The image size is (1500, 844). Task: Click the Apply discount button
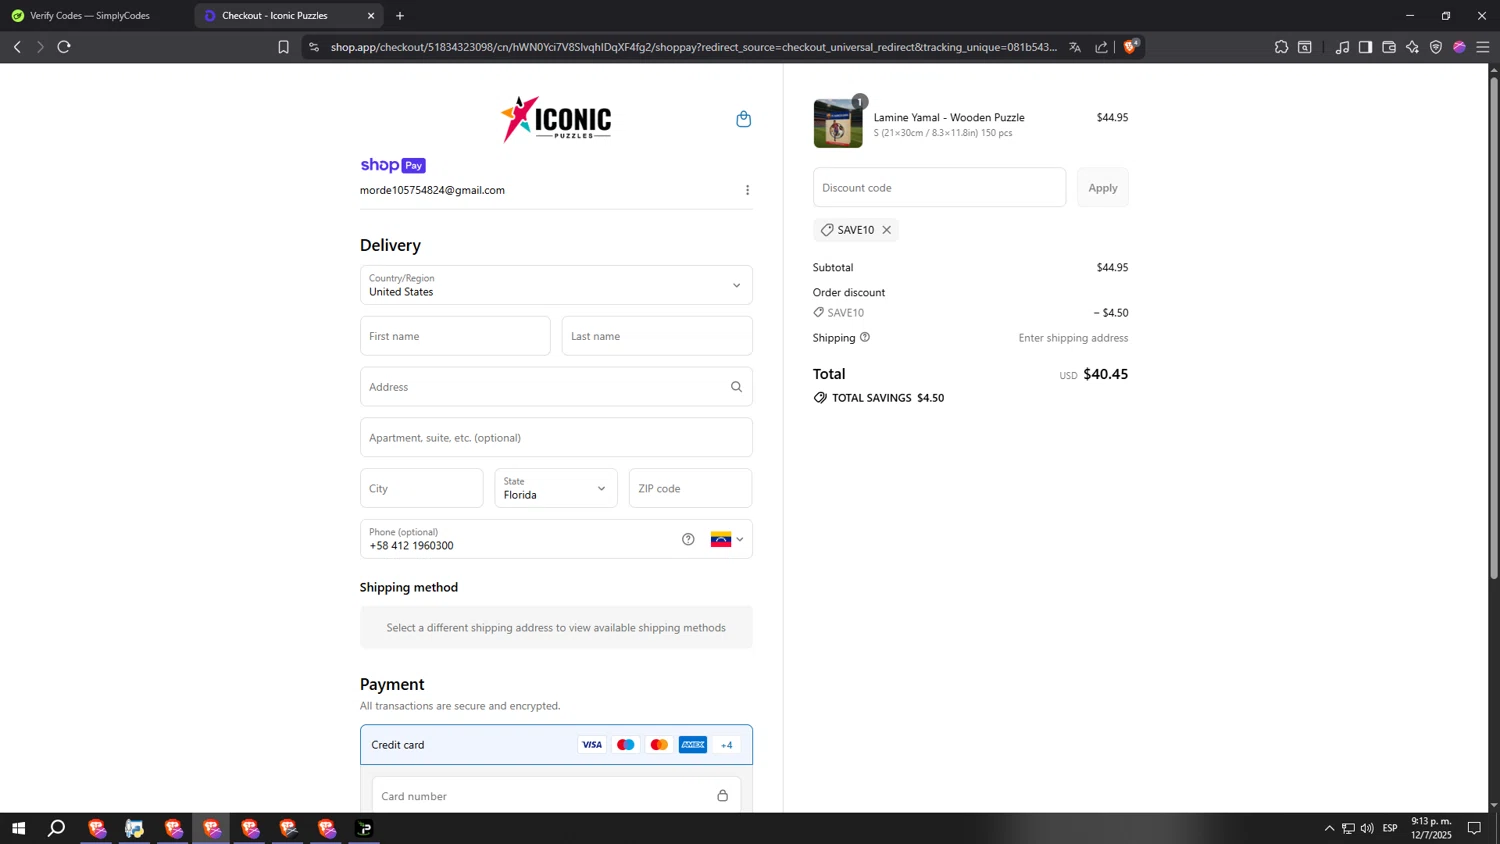pyautogui.click(x=1103, y=188)
